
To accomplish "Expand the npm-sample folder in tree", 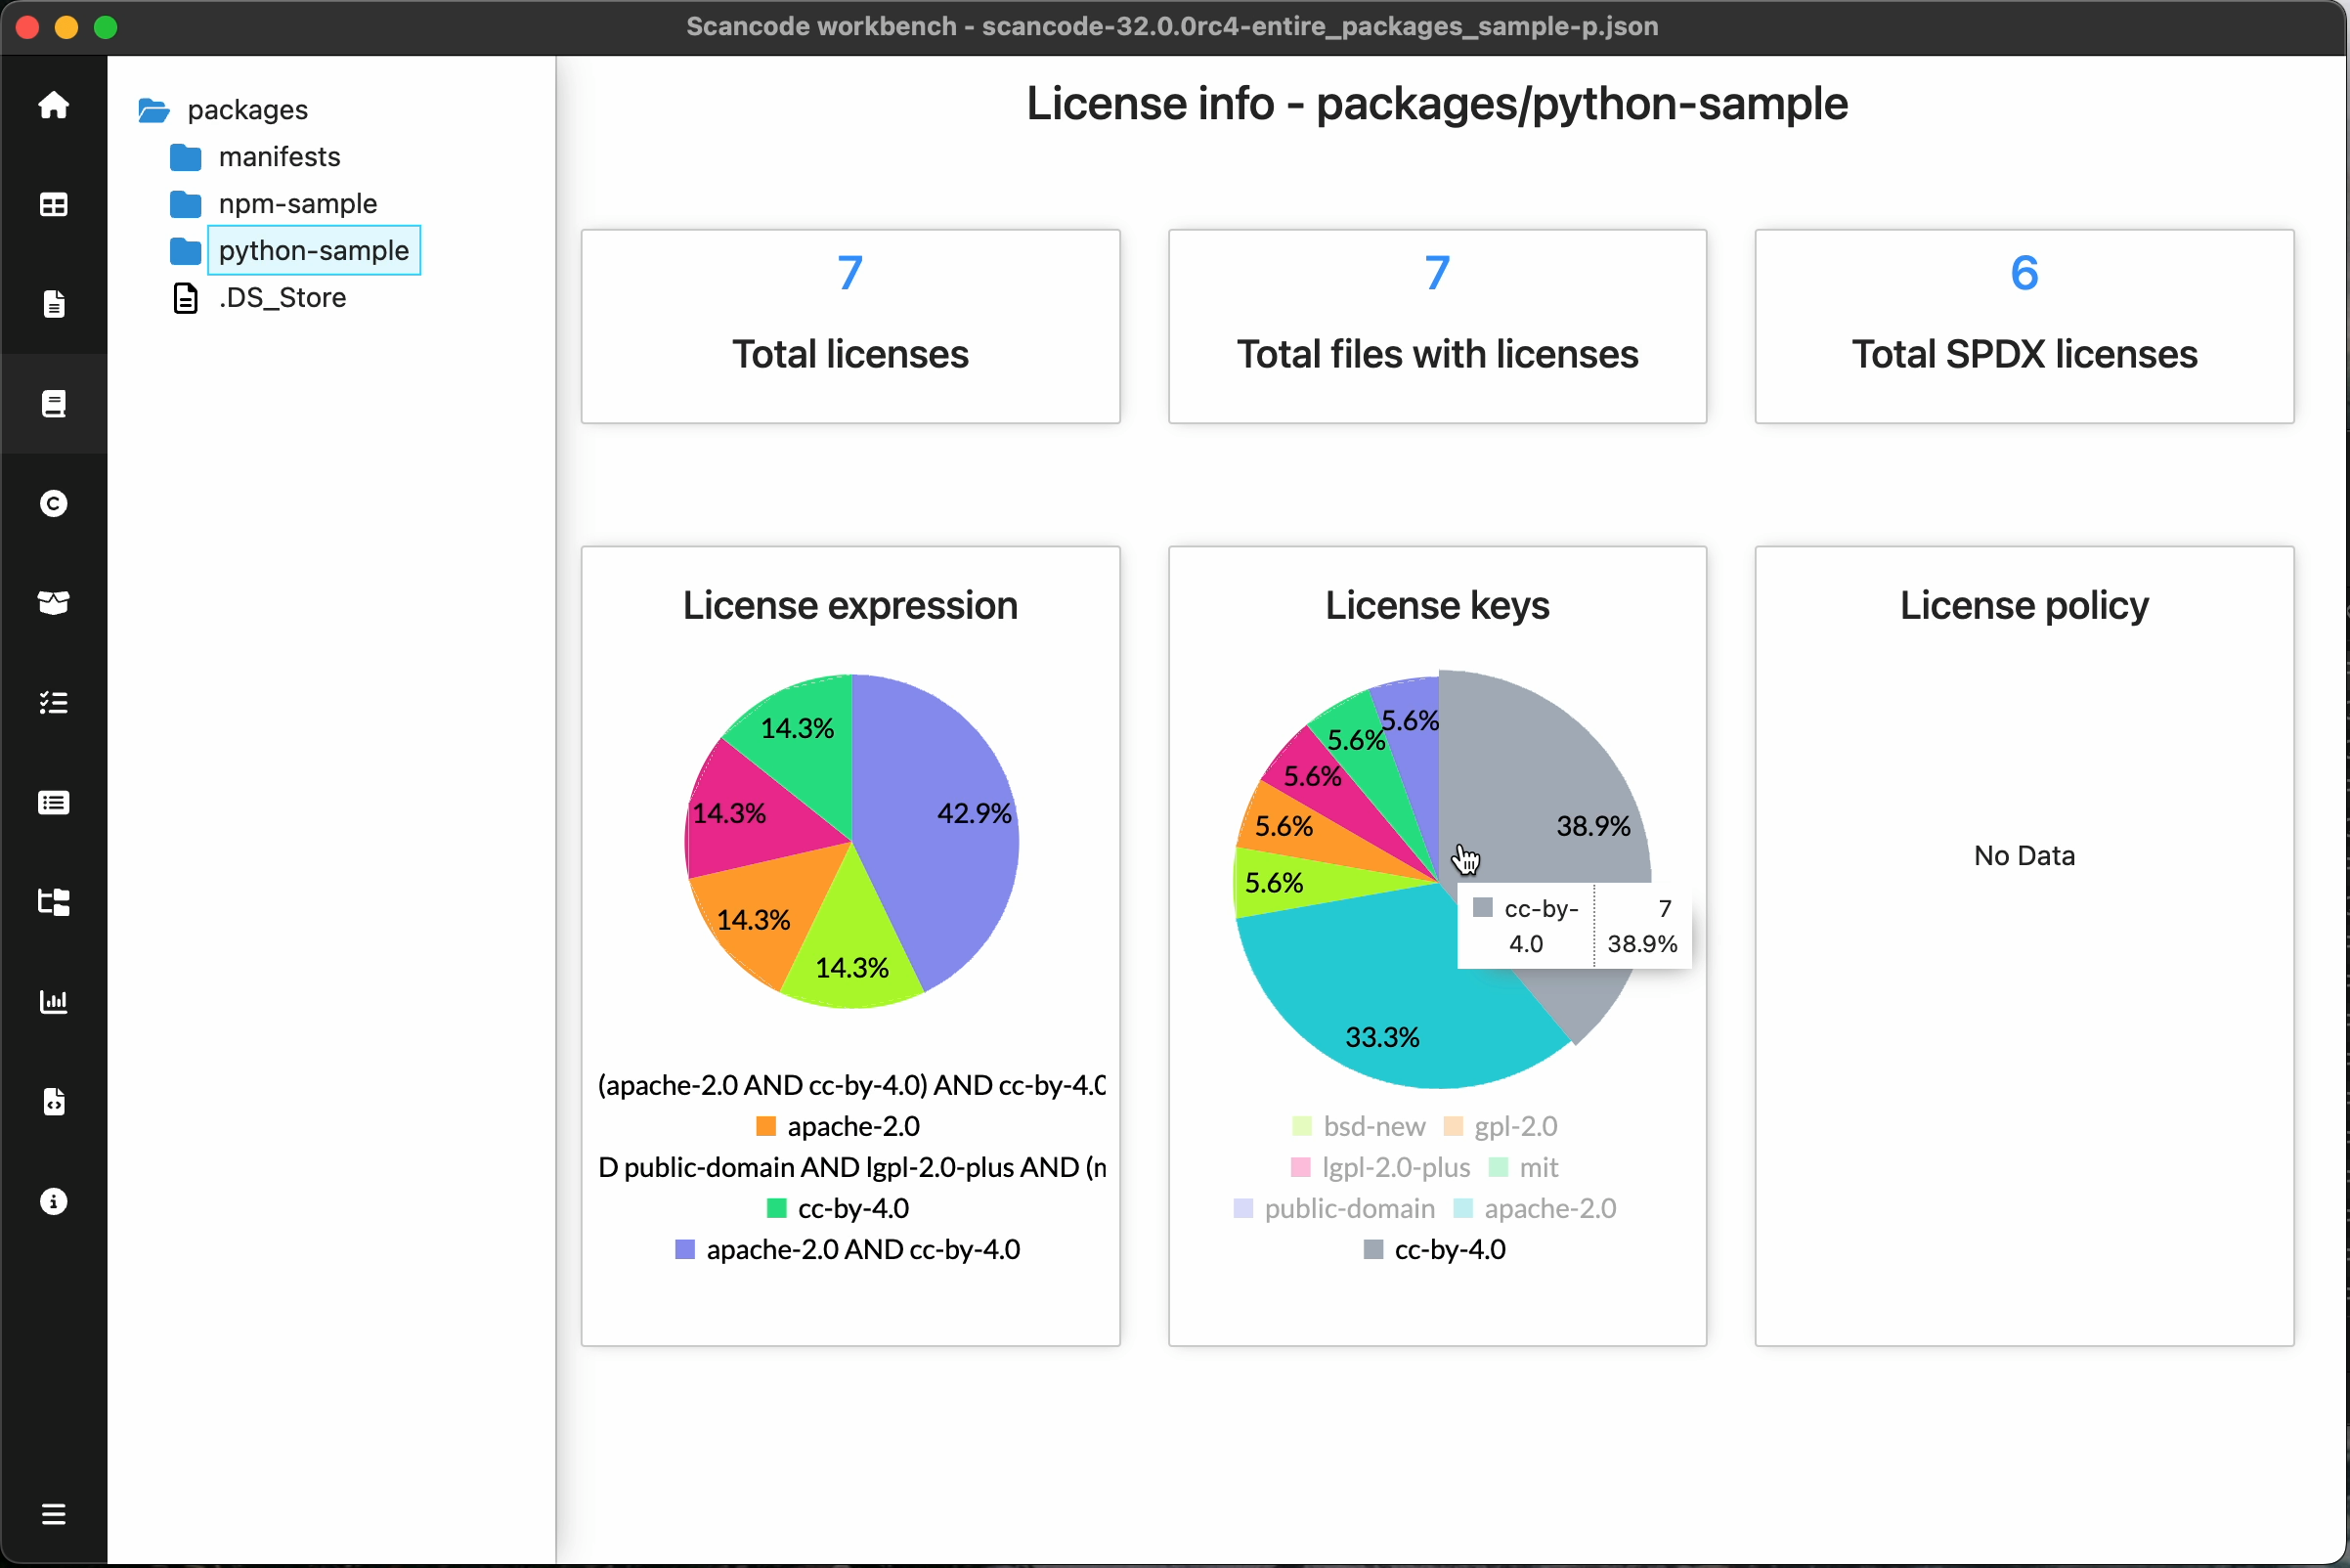I will (x=297, y=204).
